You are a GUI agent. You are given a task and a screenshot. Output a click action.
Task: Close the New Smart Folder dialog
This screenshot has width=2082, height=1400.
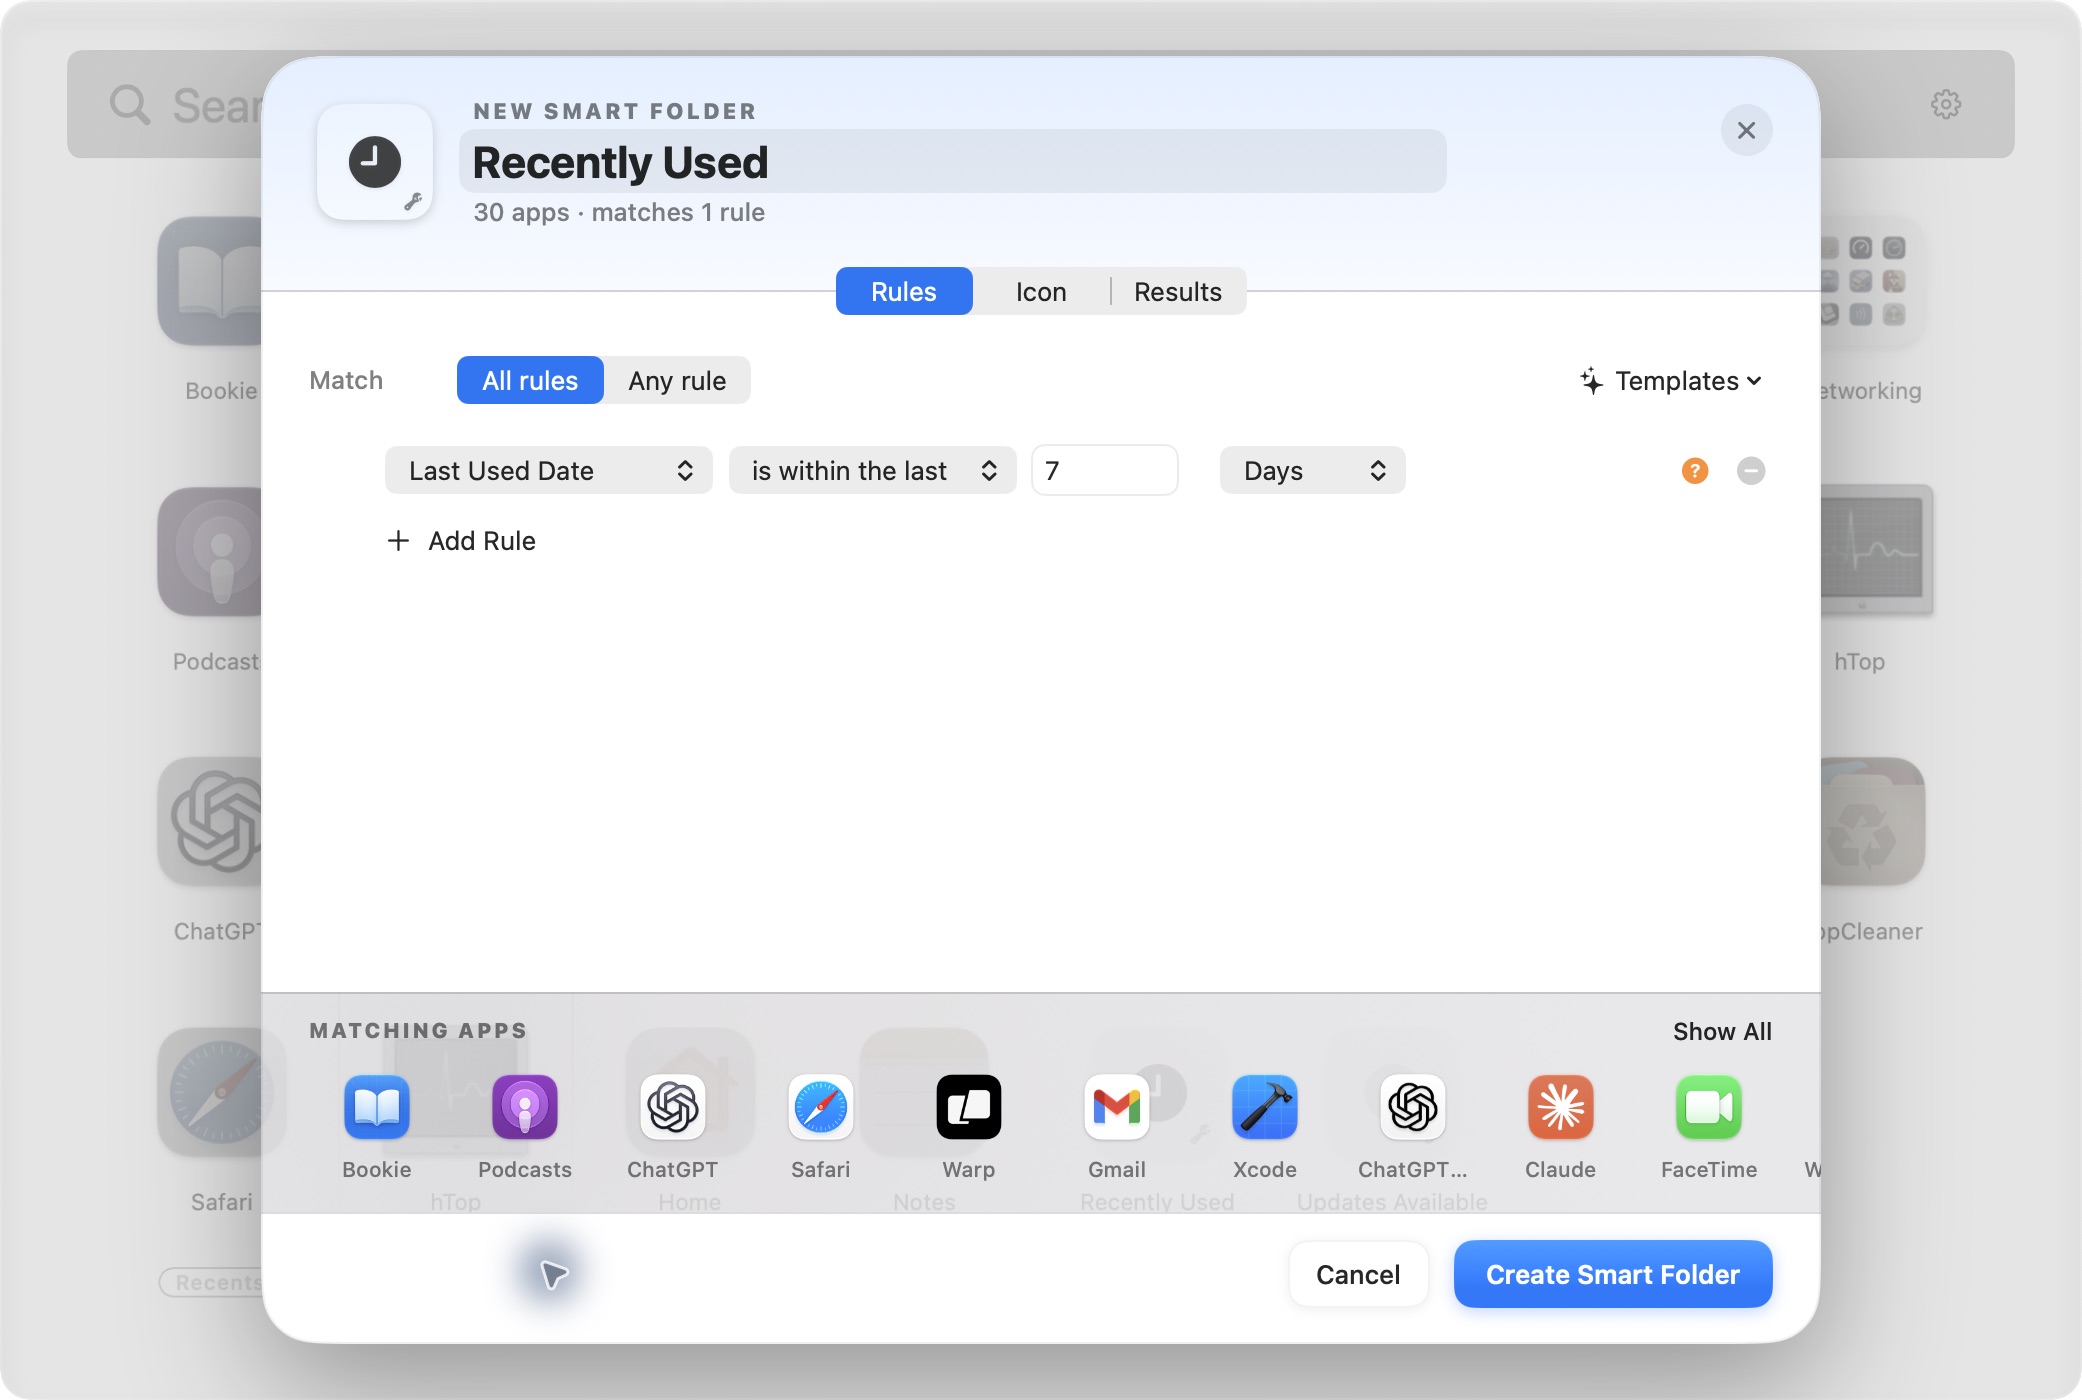1747,130
